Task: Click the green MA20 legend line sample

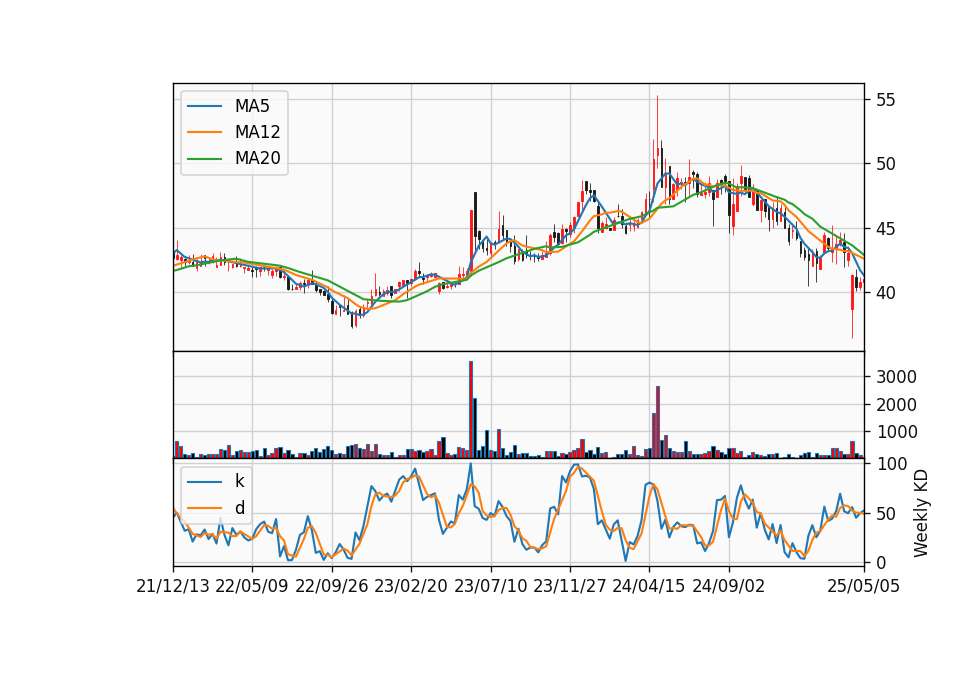Action: coord(204,159)
